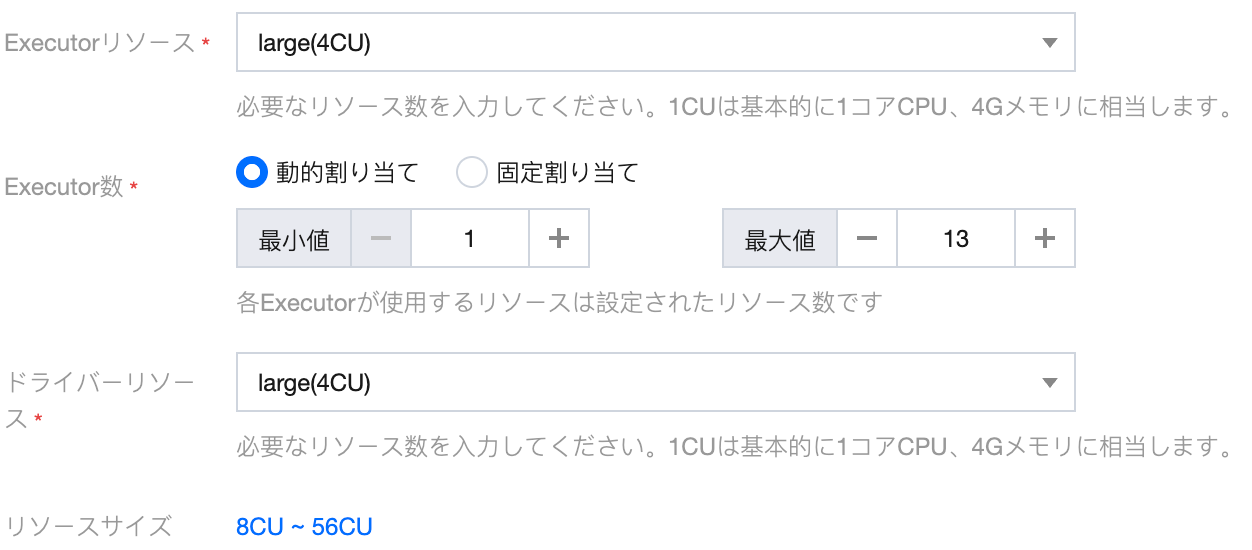The image size is (1252, 550).
Task: Click the Executor数 field label
Action: [64, 187]
